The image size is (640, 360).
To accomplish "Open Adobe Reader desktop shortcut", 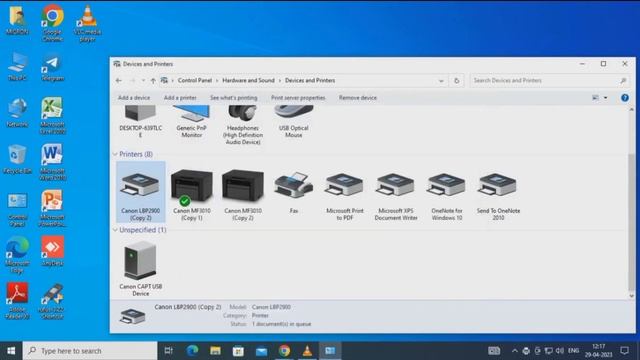I will pos(17,300).
